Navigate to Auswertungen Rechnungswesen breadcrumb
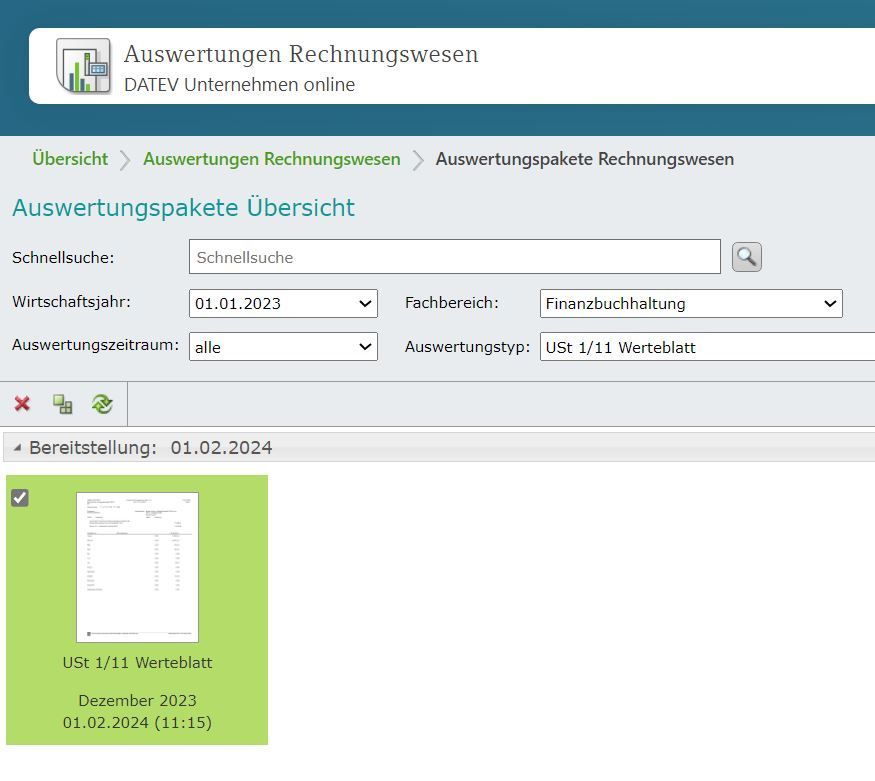 click(271, 159)
